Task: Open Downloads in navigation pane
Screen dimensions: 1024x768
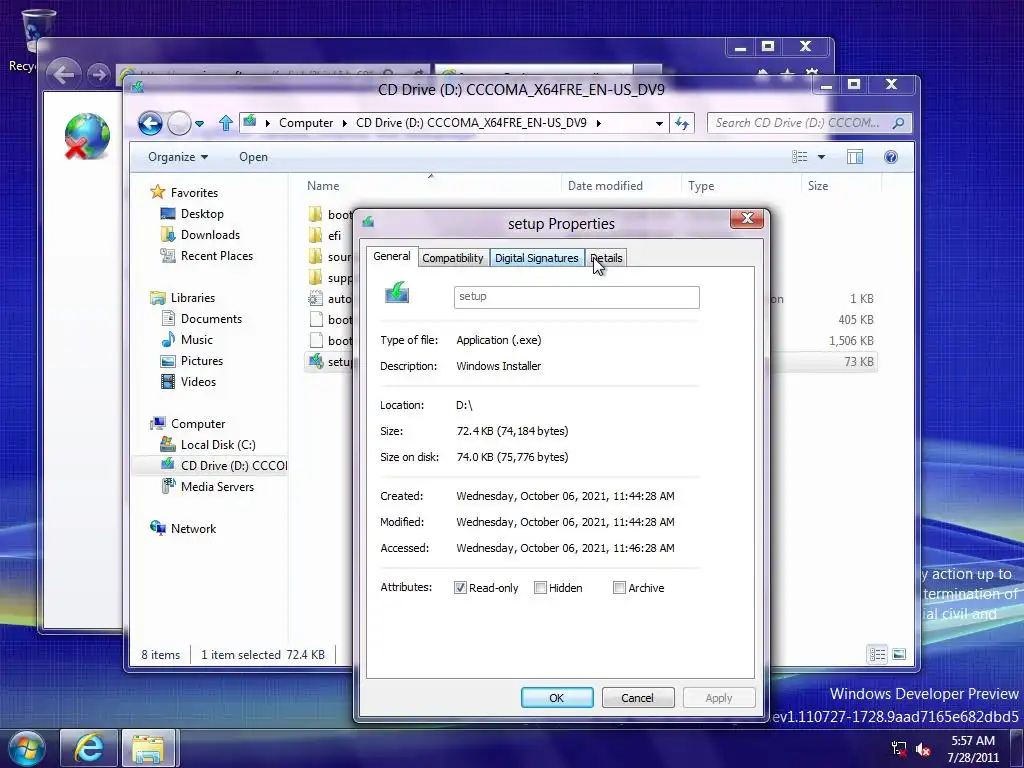Action: [210, 234]
